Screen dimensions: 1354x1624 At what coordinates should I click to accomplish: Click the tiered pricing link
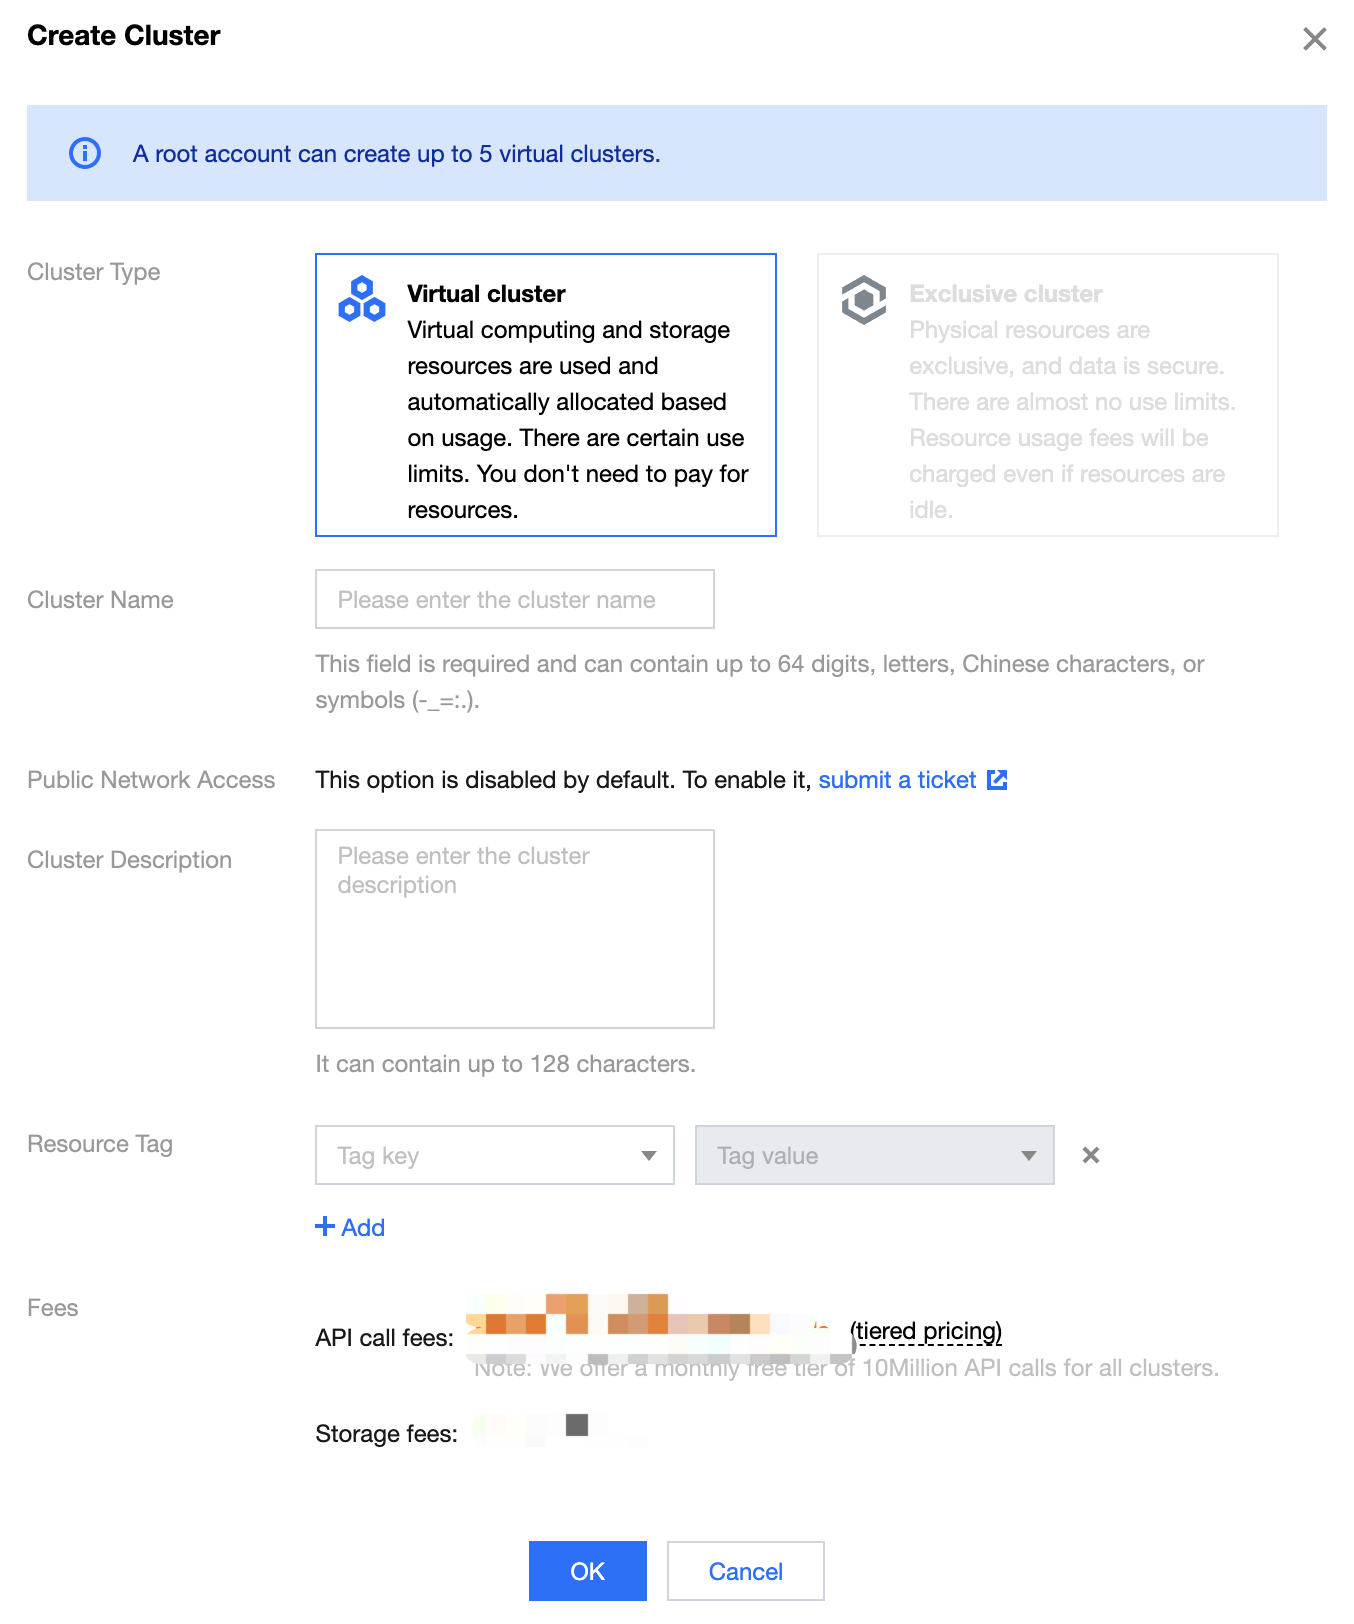(927, 1331)
